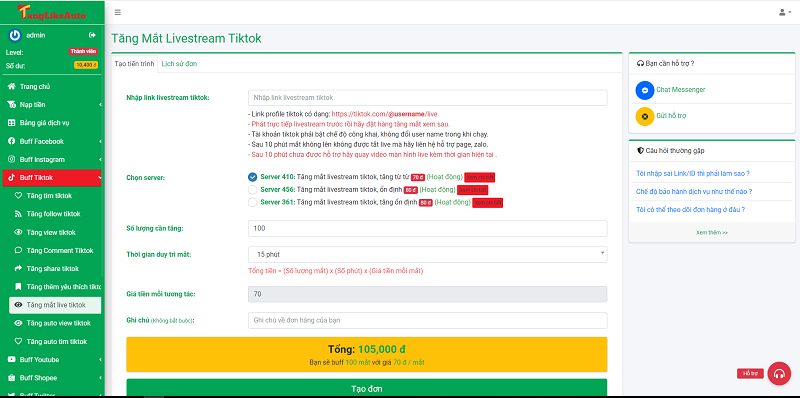Open Tăng tim tiktok menu item
The height and width of the screenshot is (398, 800).
49,196
